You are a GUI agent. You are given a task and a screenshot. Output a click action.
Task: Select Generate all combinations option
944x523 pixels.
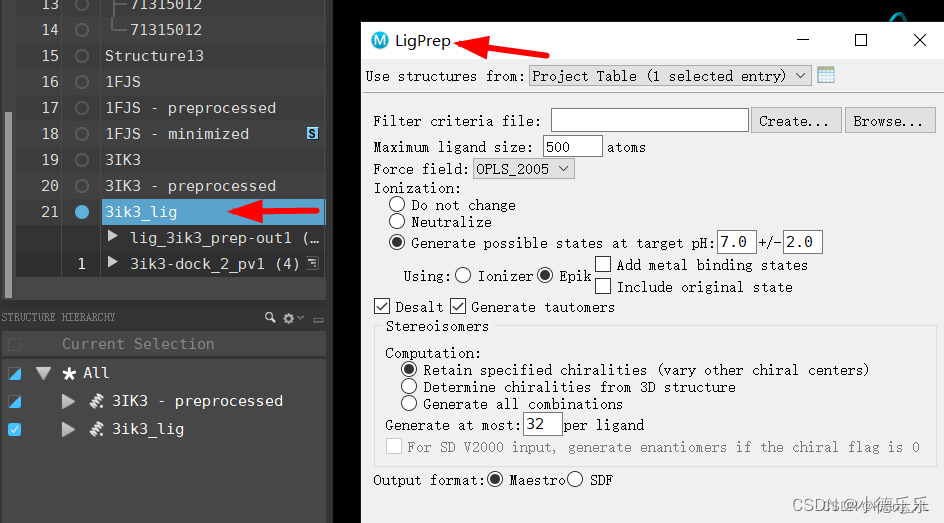[409, 403]
